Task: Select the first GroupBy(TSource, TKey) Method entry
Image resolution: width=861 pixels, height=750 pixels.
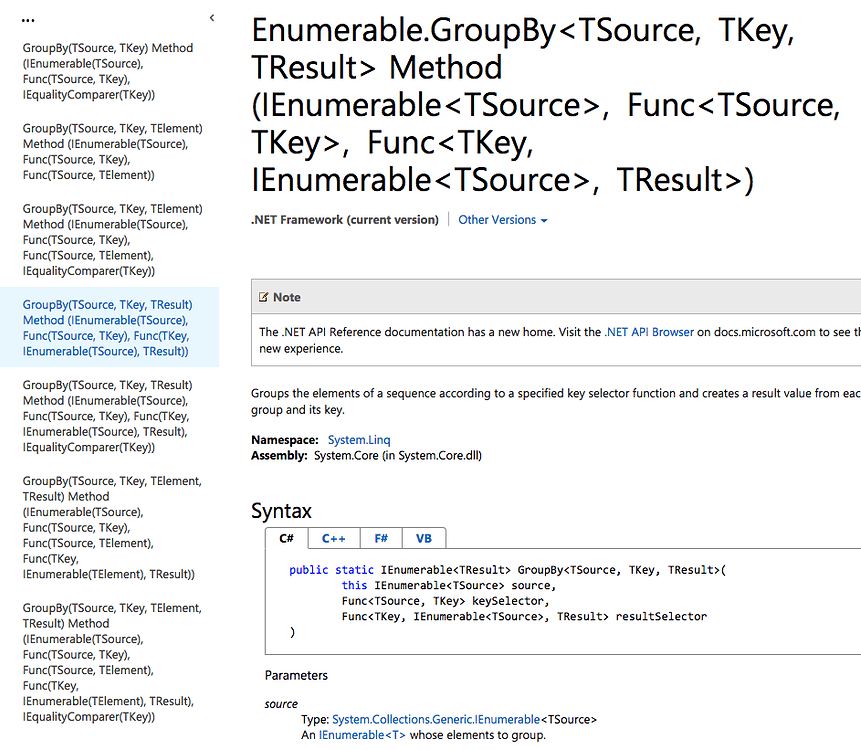Action: tap(110, 70)
